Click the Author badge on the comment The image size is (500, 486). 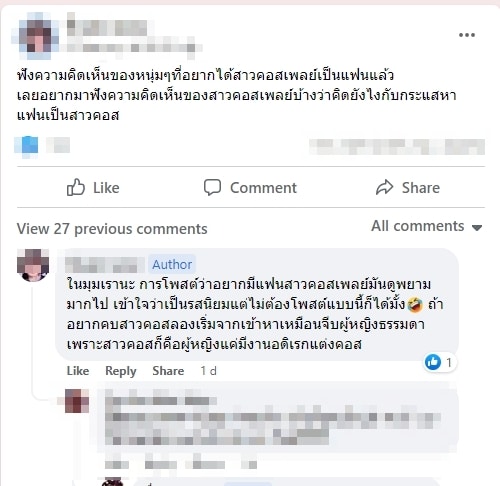coord(172,264)
